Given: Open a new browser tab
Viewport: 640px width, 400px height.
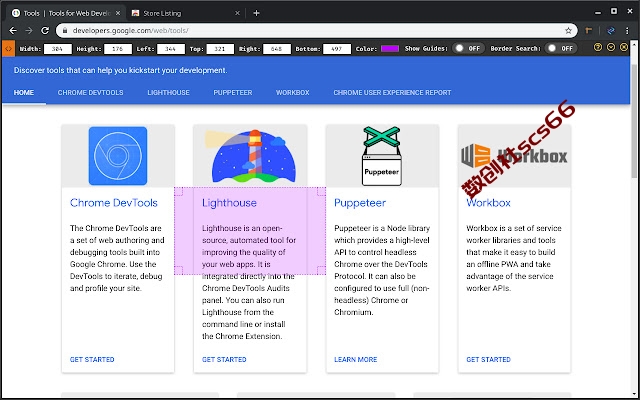Looking at the screenshot, I should pos(256,13).
